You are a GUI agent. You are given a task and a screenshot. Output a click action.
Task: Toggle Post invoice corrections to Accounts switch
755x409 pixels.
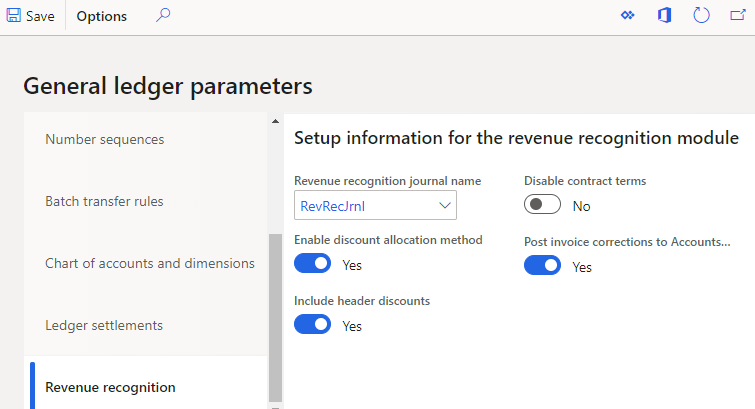[543, 265]
